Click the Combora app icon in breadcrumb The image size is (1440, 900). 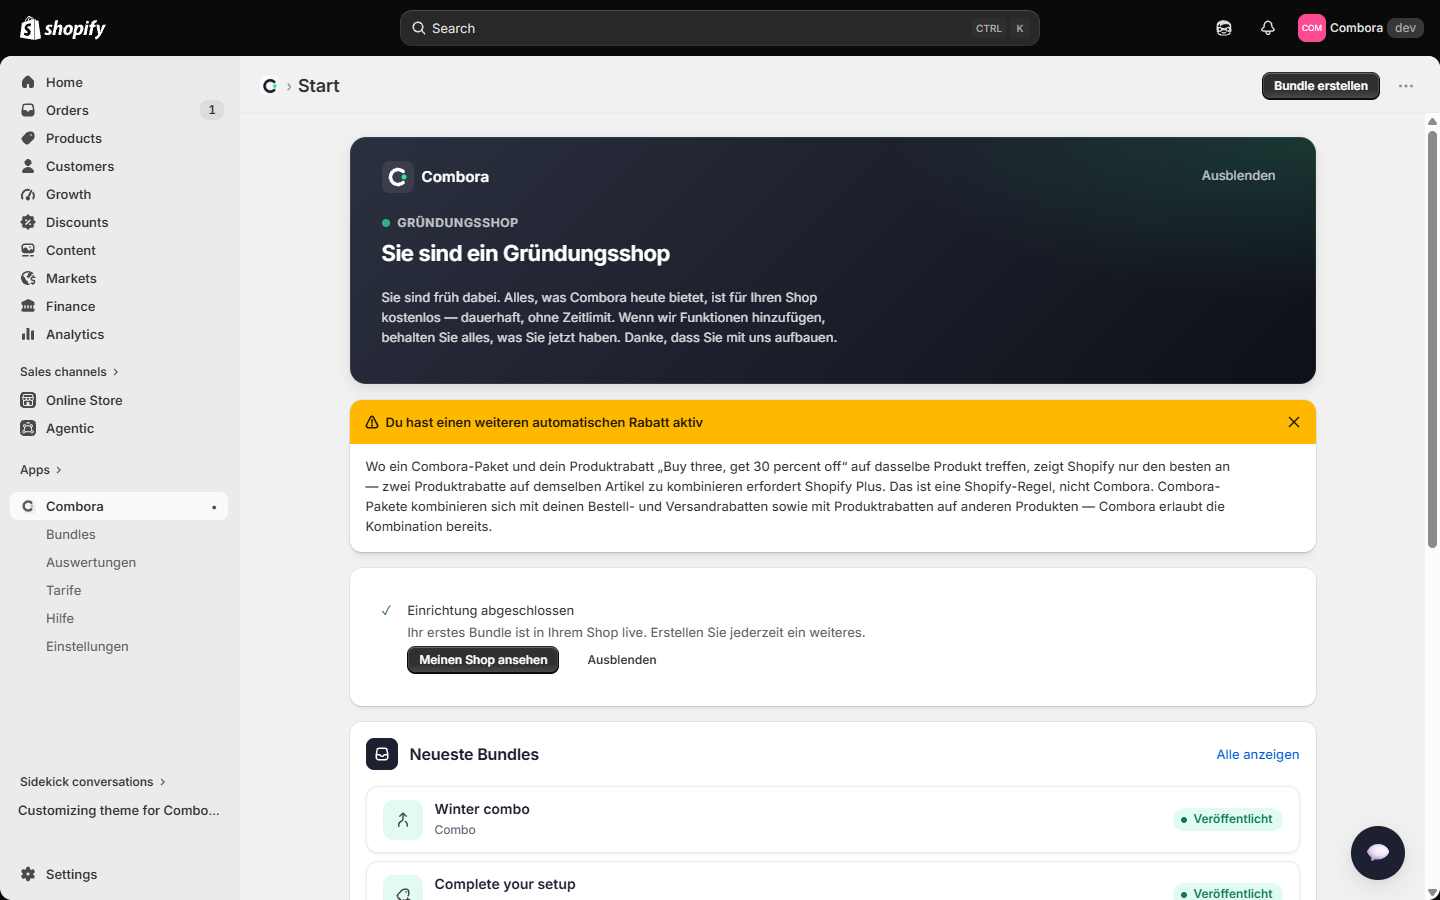tap(270, 86)
